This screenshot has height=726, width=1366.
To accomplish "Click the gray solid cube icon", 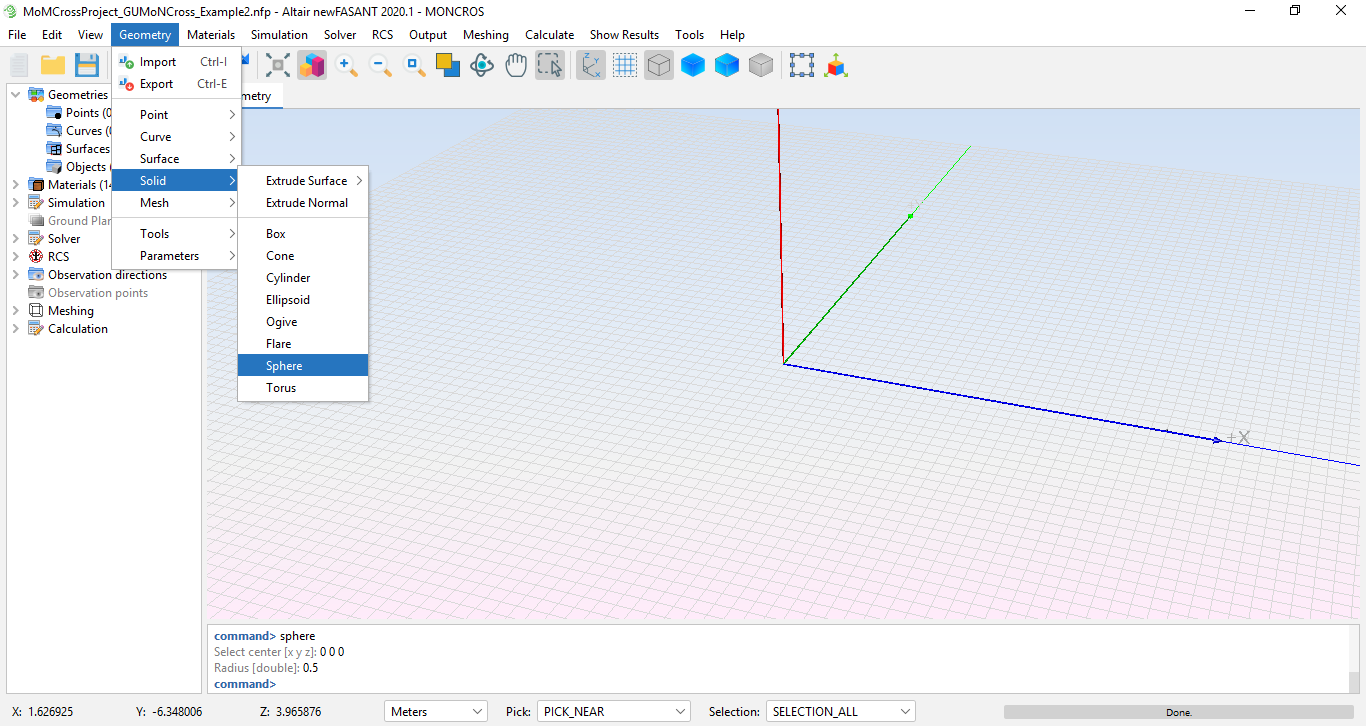I will (761, 66).
